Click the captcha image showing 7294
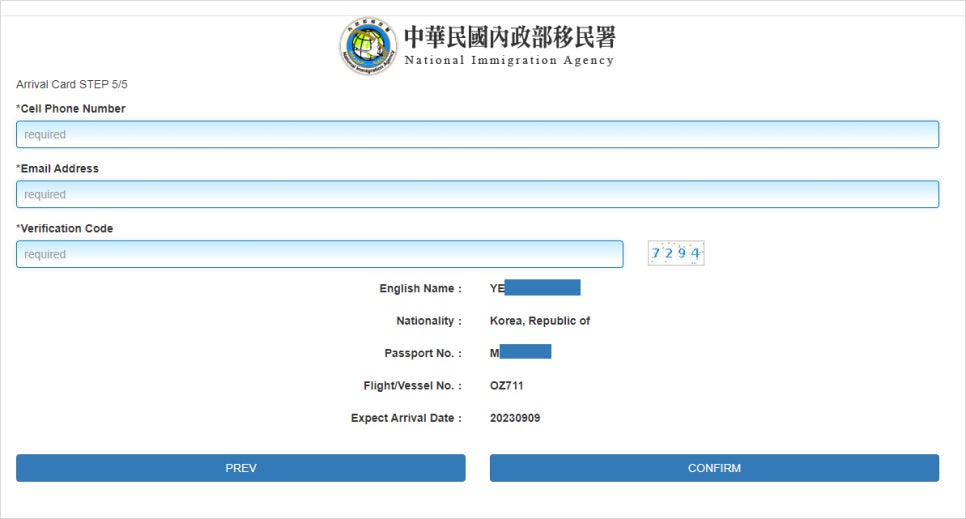 (x=676, y=253)
